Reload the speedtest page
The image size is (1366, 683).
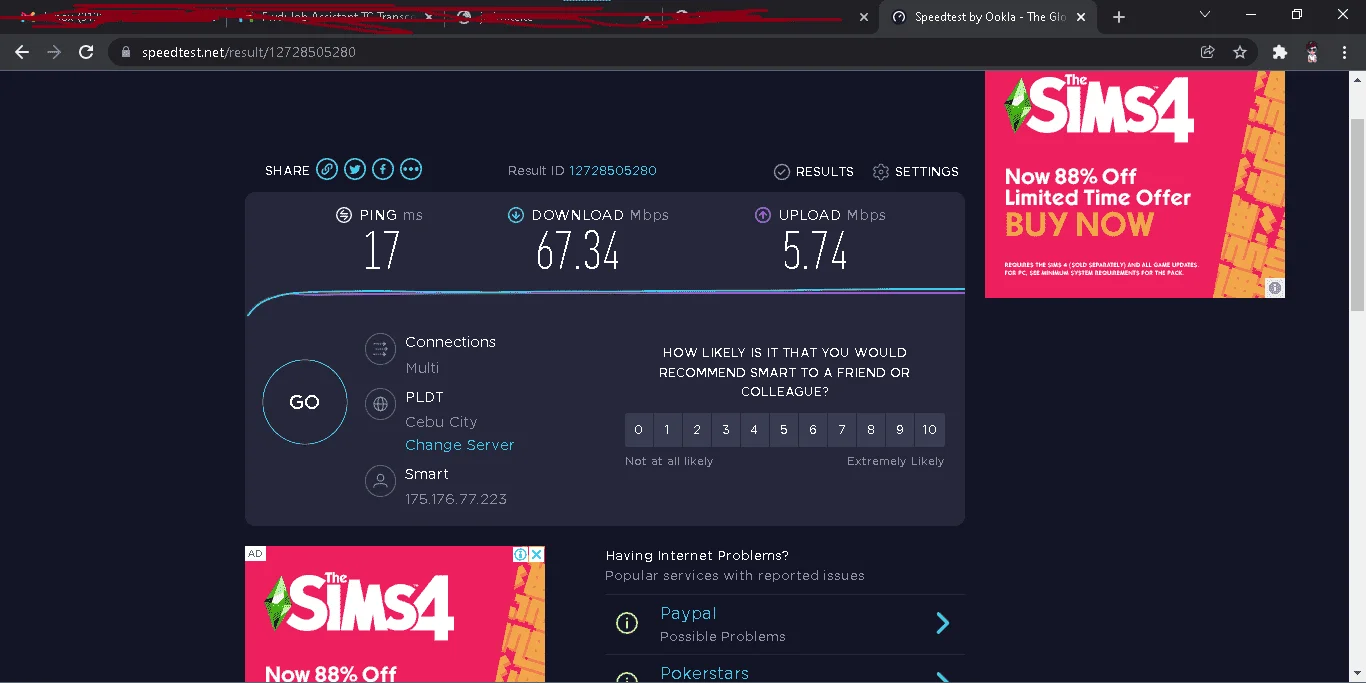(86, 52)
